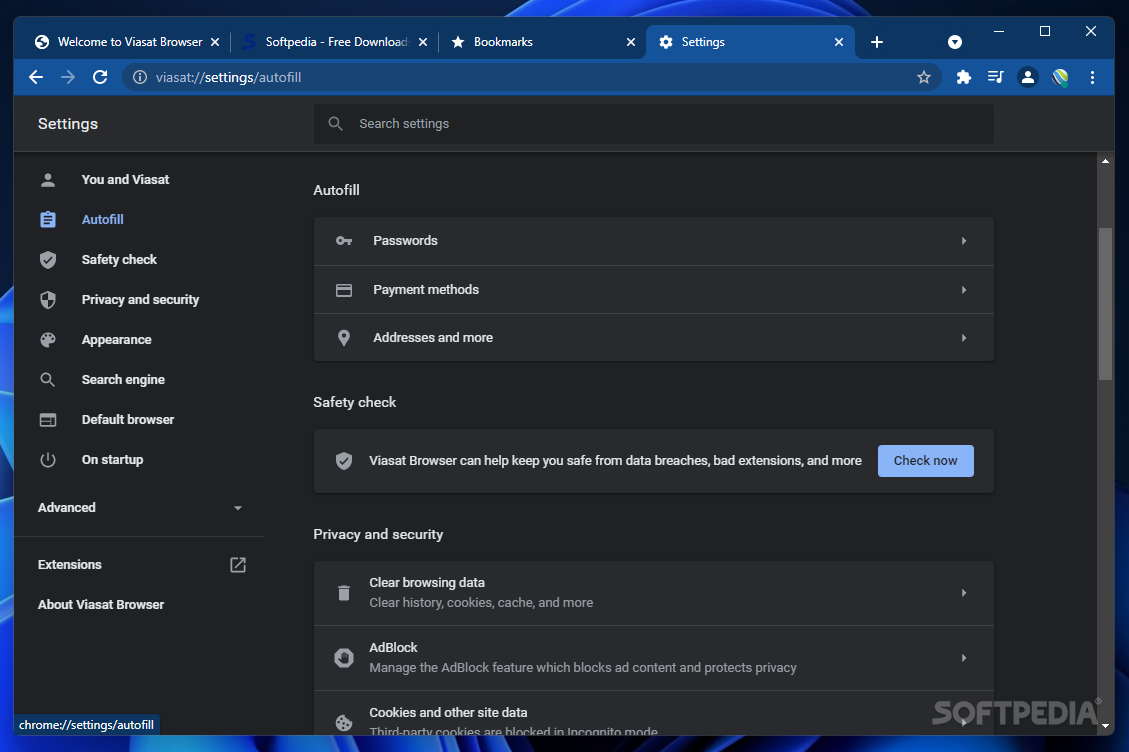Select Autofill in the sidebar
1129x752 pixels.
pos(102,220)
